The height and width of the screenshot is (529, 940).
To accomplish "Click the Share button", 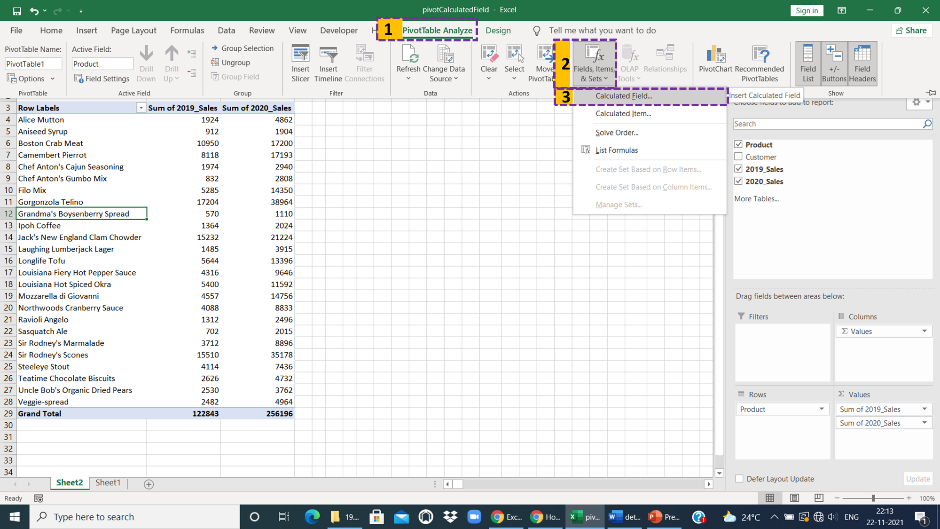I will pyautogui.click(x=910, y=31).
